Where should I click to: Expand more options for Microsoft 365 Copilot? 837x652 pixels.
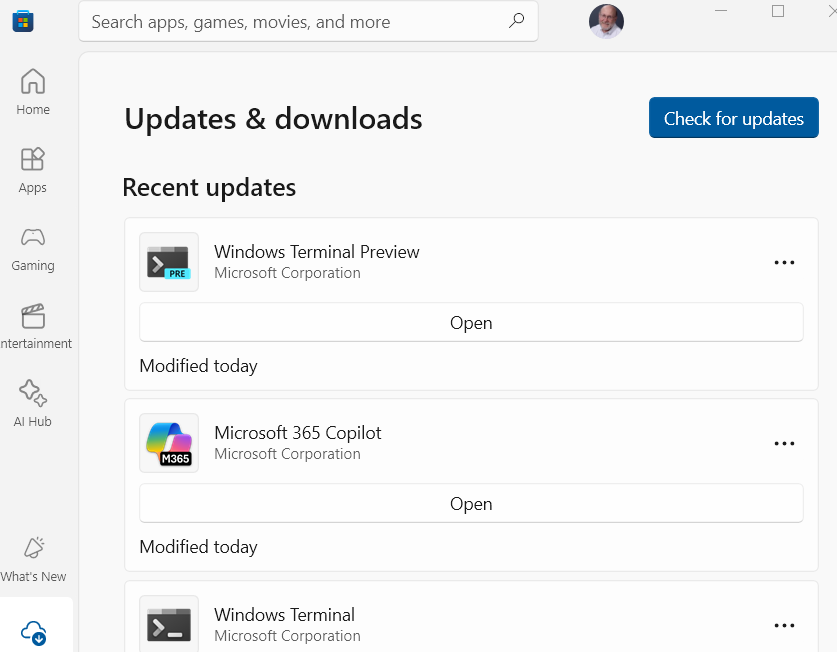tap(784, 443)
